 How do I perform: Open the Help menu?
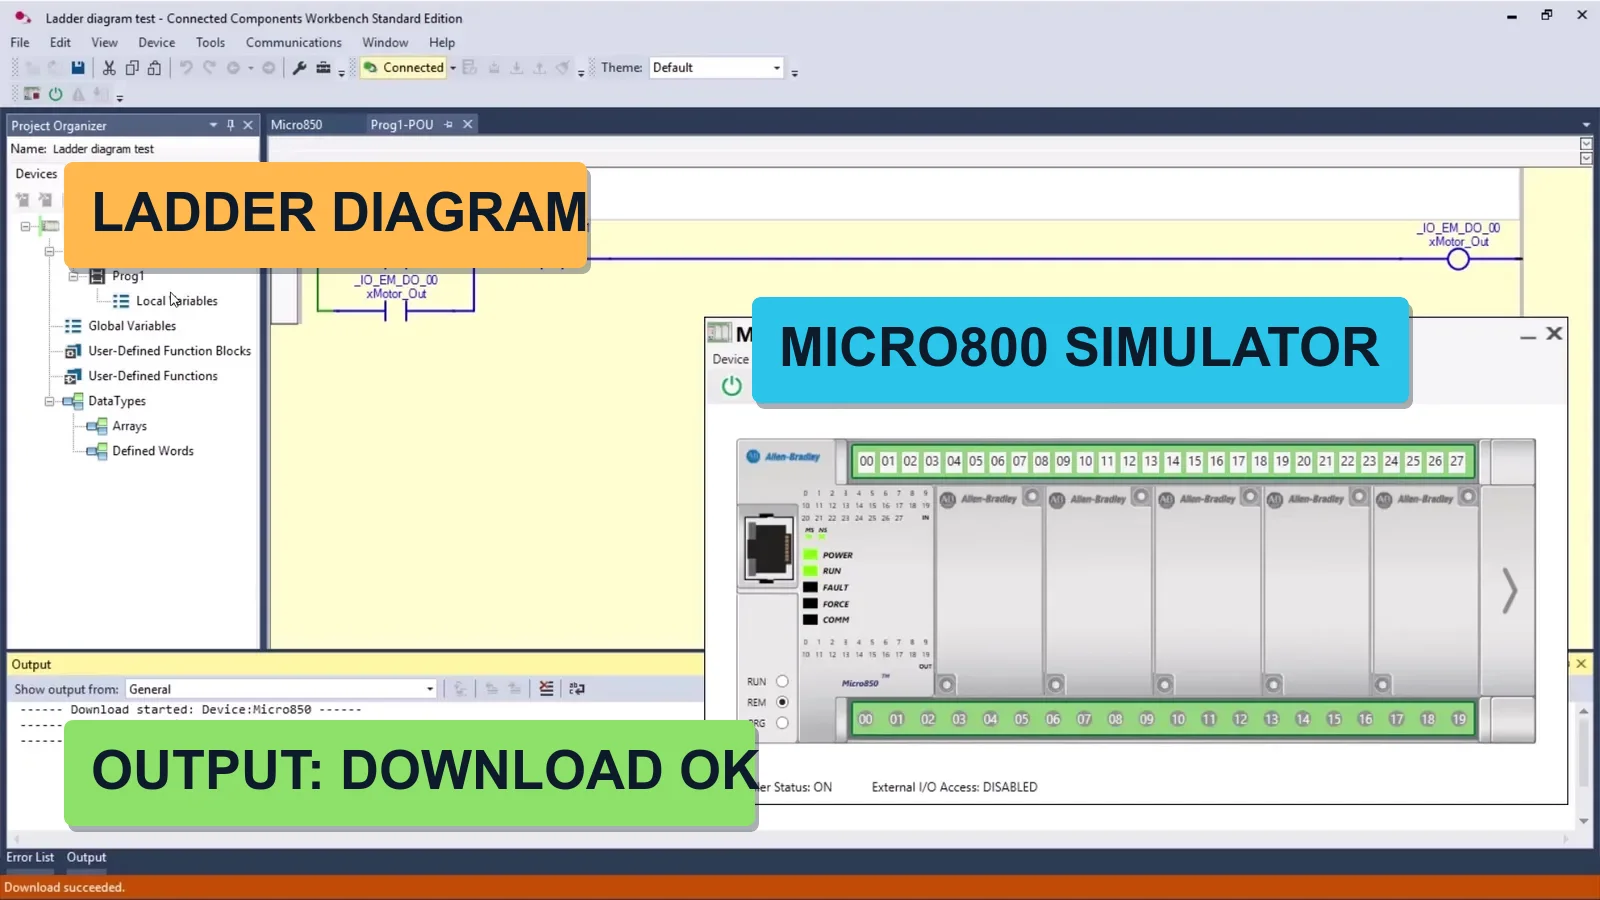[442, 43]
